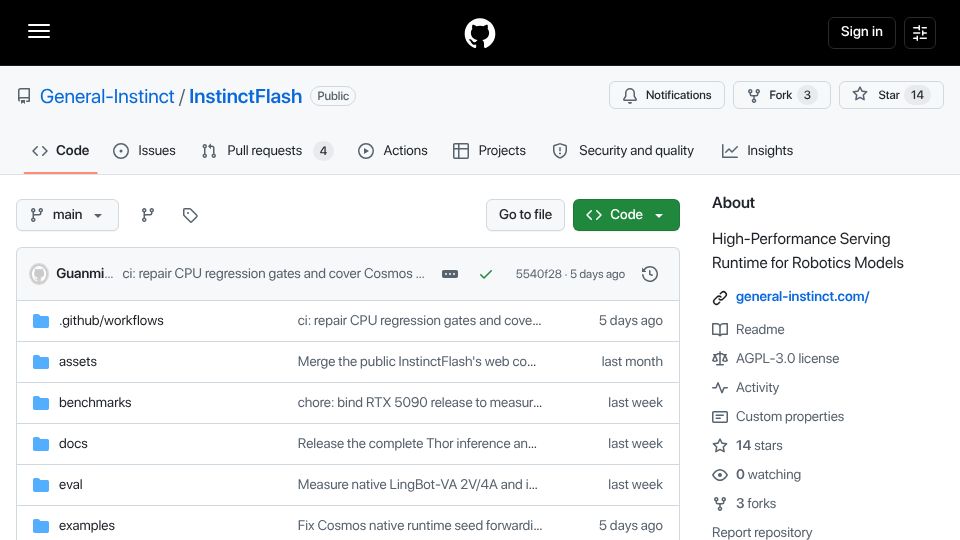Open the hamburger navigation menu
This screenshot has height=540, width=960.
coord(39,31)
